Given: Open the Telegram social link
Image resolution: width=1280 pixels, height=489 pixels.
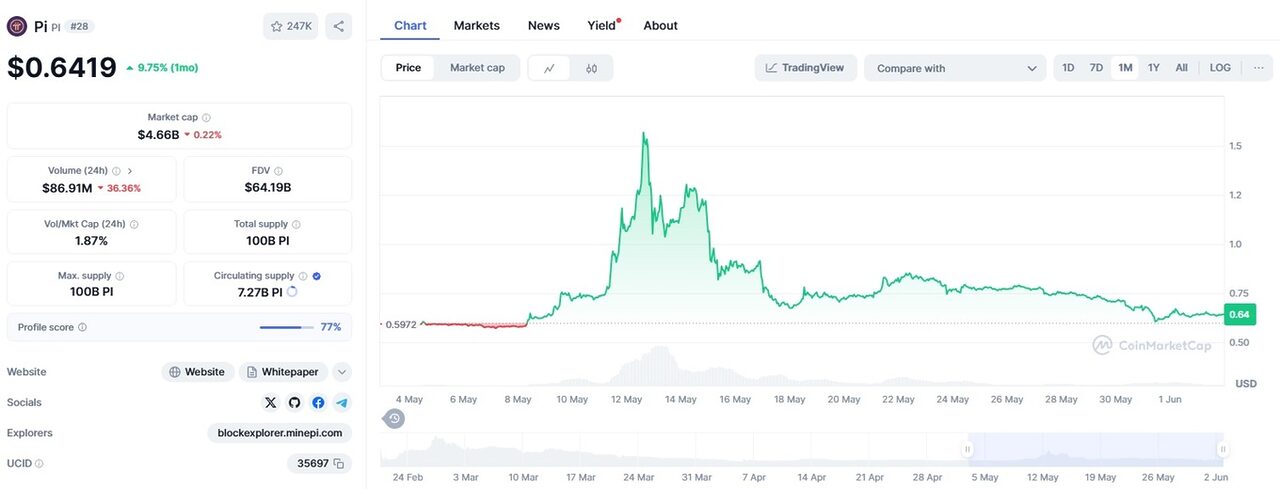Looking at the screenshot, I should click(342, 403).
